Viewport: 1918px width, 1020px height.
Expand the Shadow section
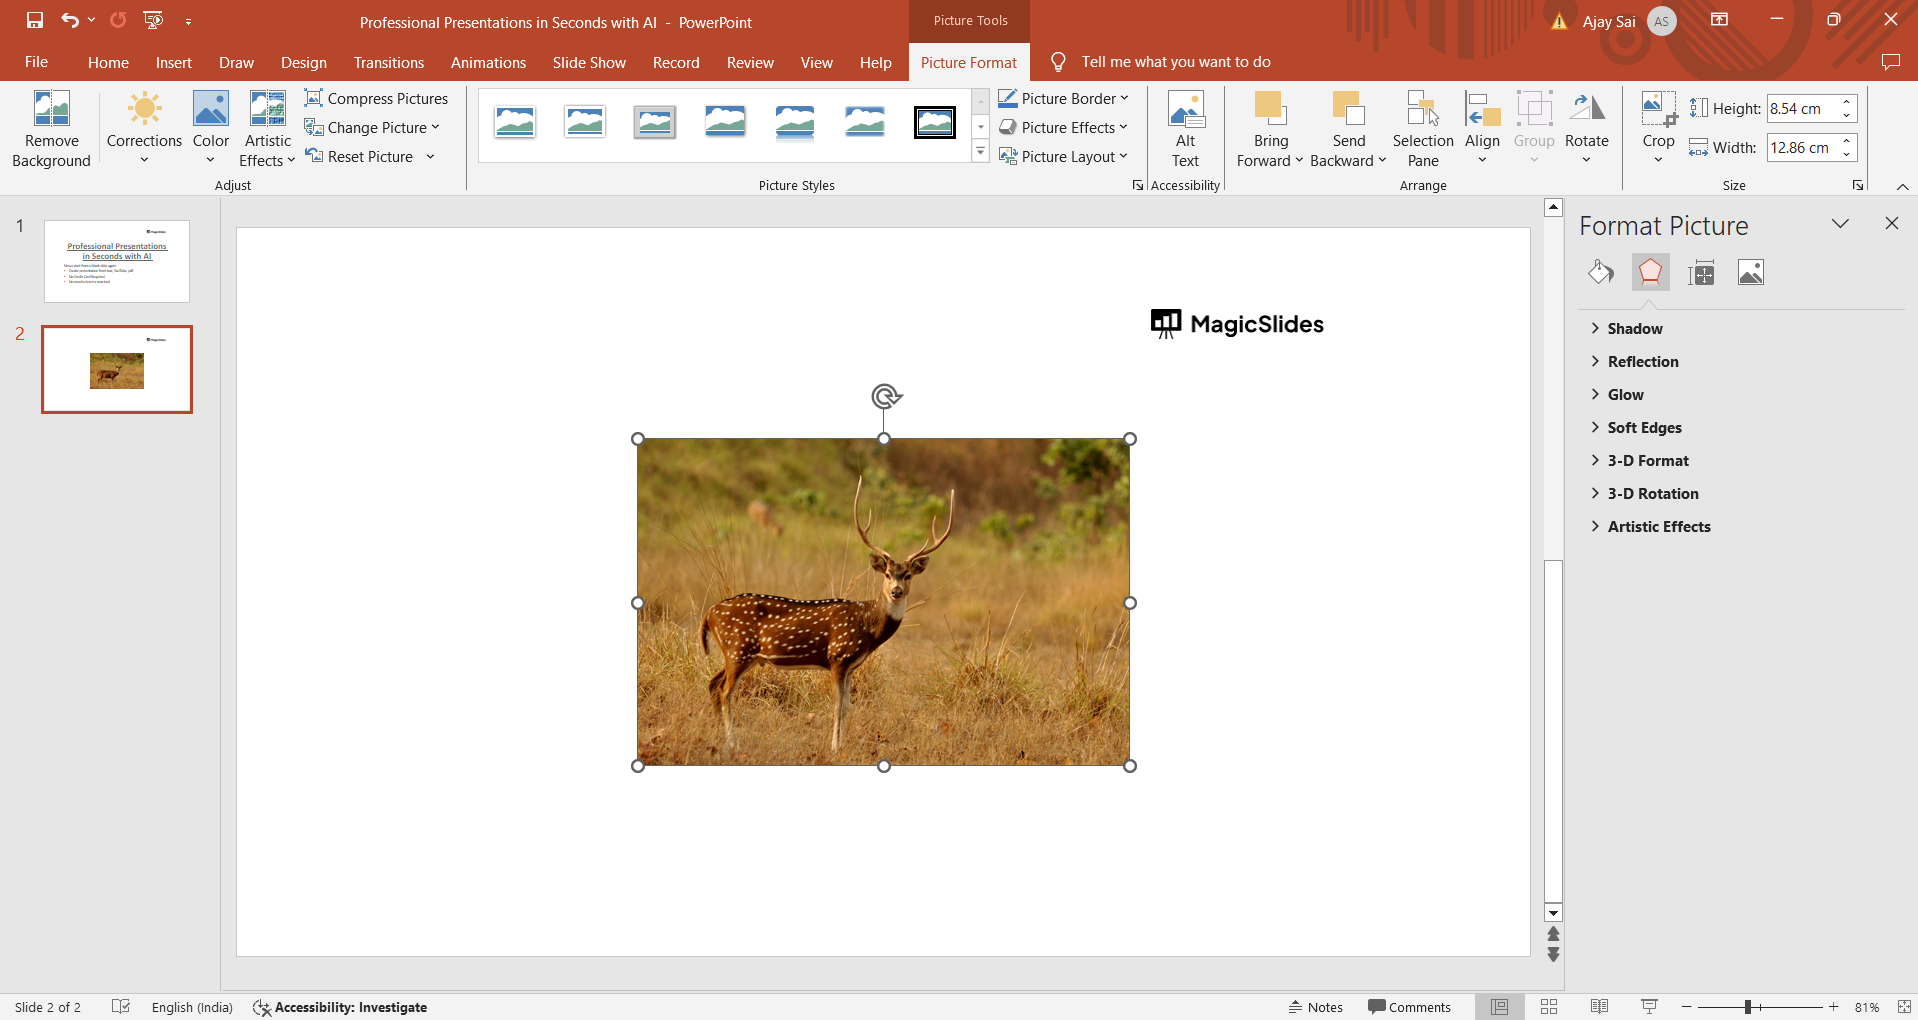pos(1634,329)
